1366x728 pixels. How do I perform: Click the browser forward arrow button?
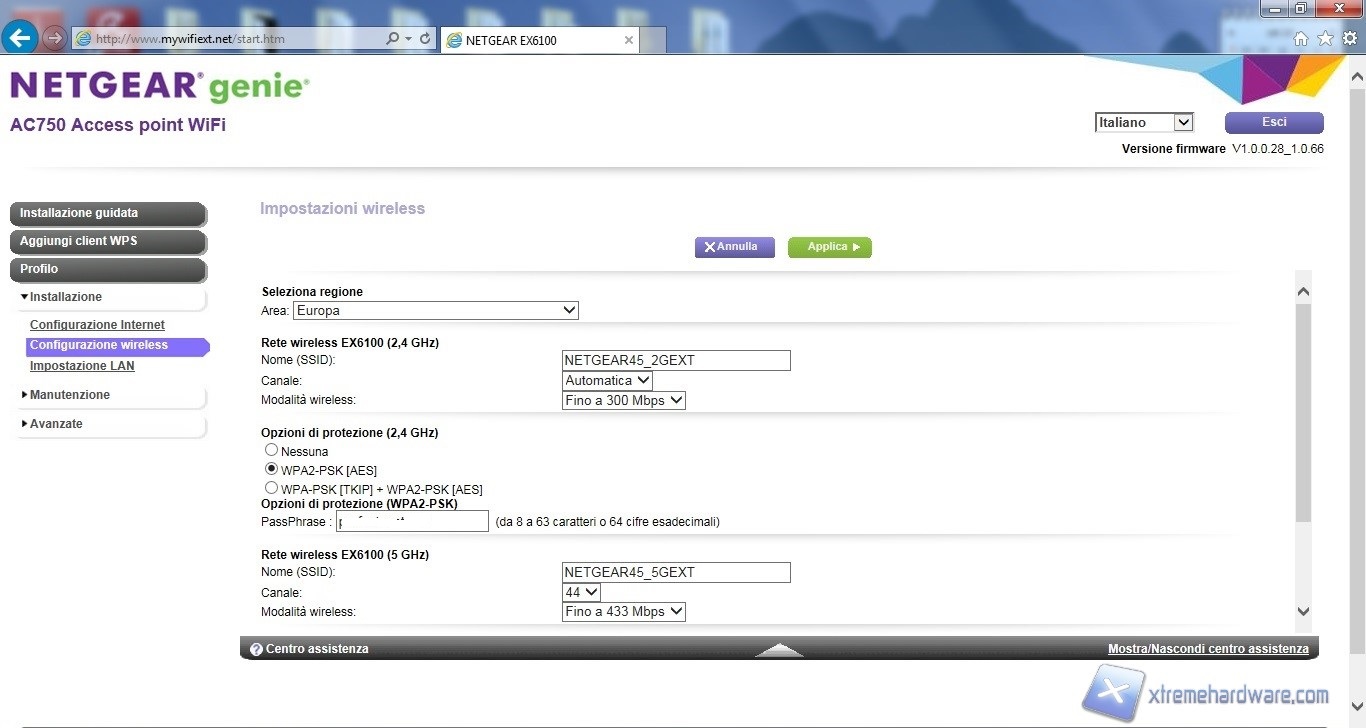(55, 39)
